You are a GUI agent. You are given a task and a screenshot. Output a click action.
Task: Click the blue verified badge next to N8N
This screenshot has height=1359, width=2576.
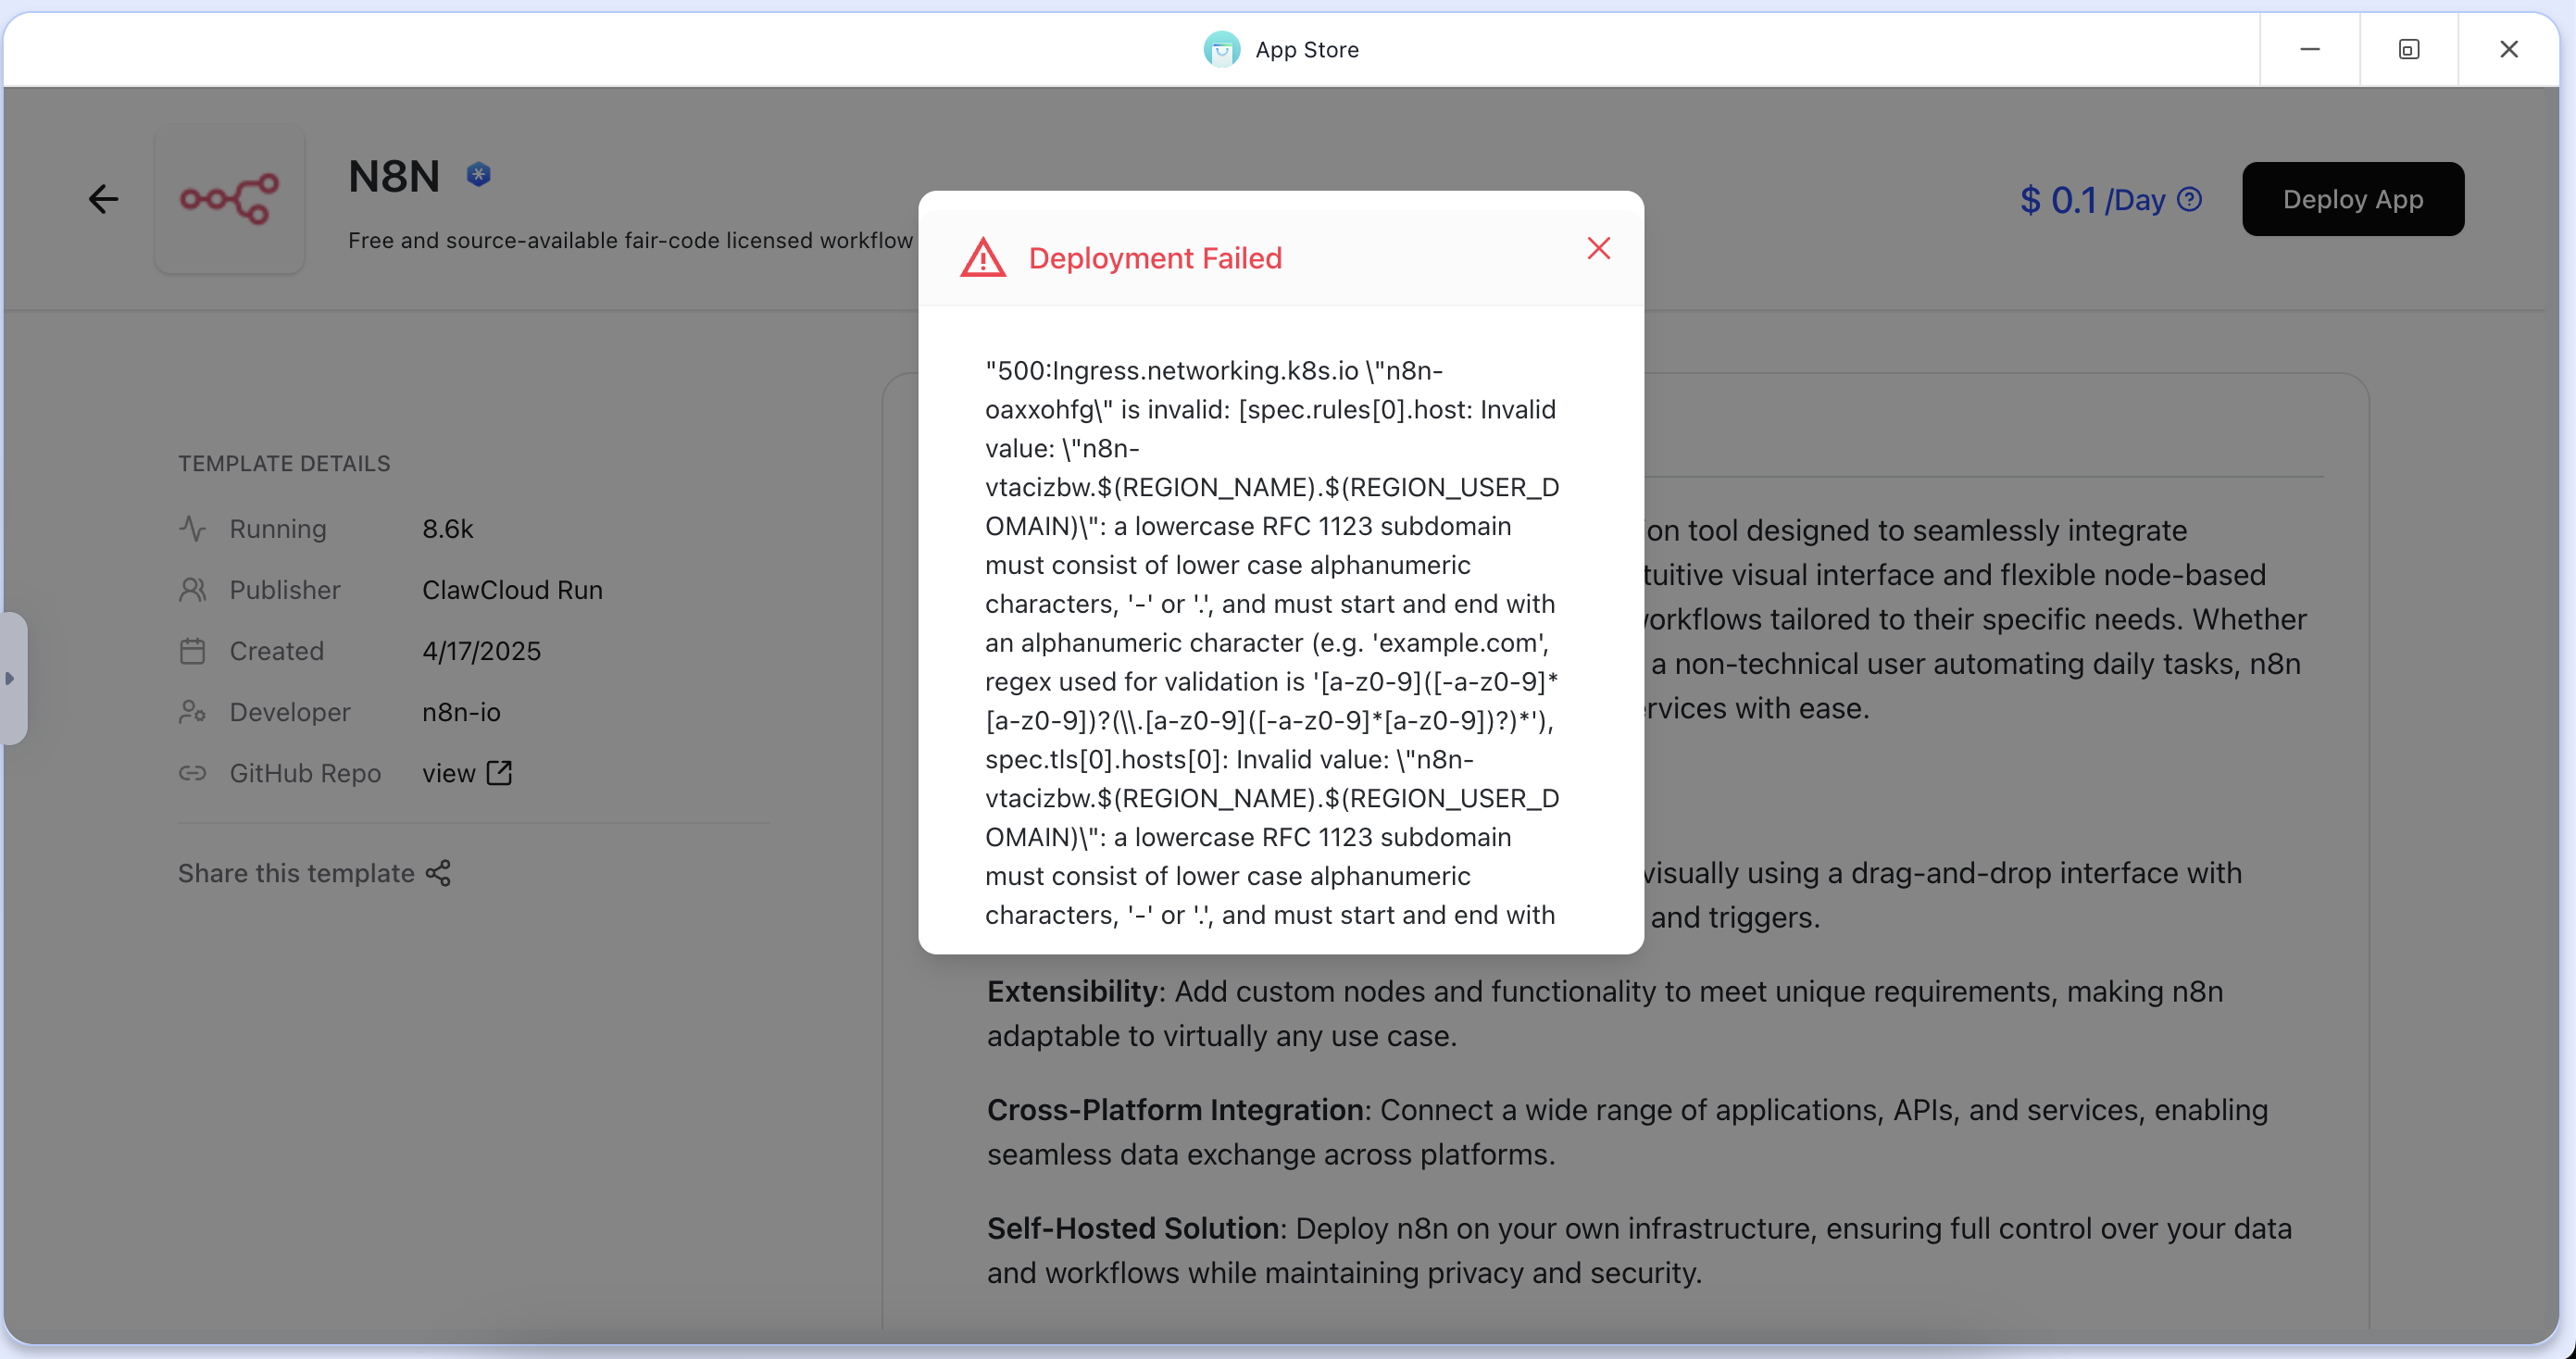[x=479, y=175]
